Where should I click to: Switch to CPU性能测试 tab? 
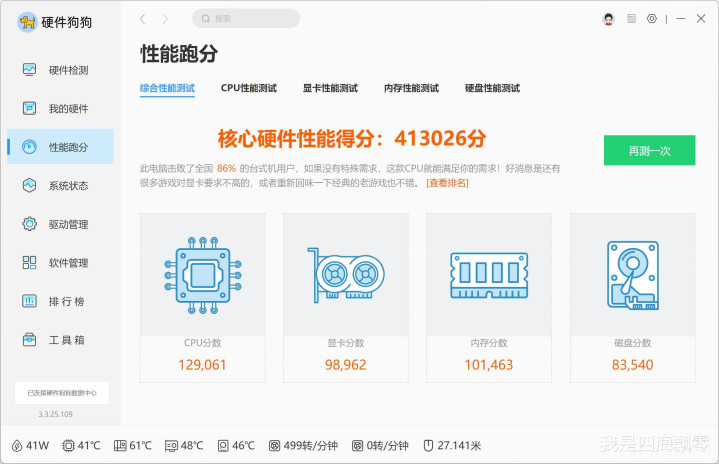tap(249, 88)
